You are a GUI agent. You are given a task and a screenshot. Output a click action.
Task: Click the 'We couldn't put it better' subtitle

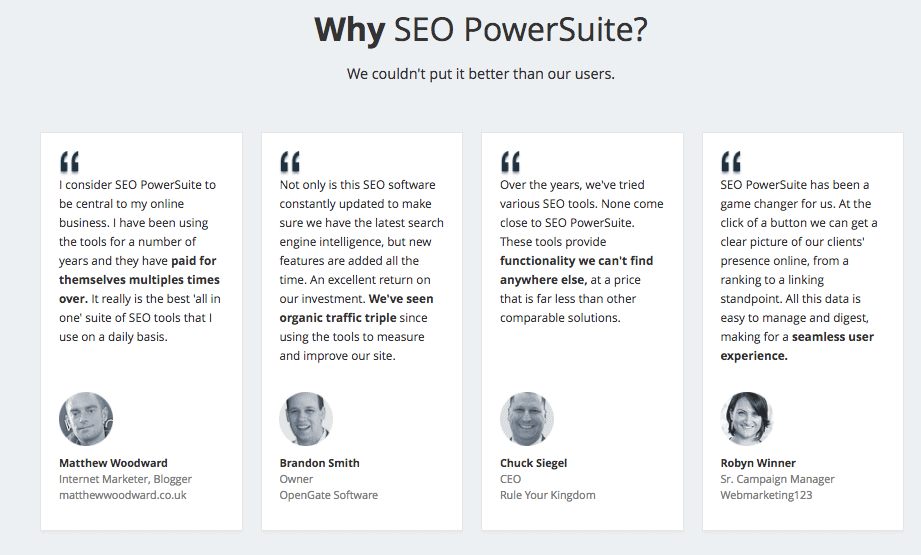coord(481,74)
